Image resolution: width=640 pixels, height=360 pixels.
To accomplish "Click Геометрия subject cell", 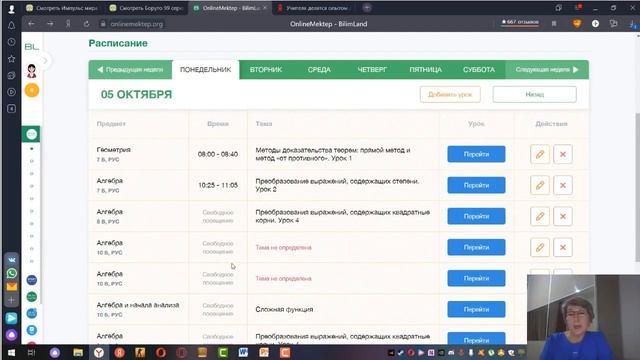I will click(x=138, y=154).
